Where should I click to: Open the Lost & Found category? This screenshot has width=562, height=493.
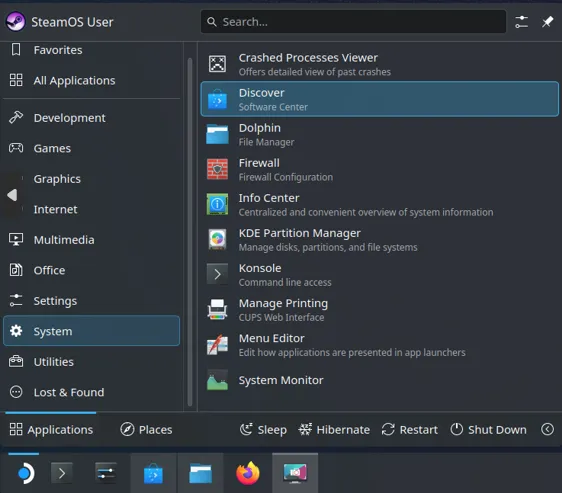[x=91, y=392]
